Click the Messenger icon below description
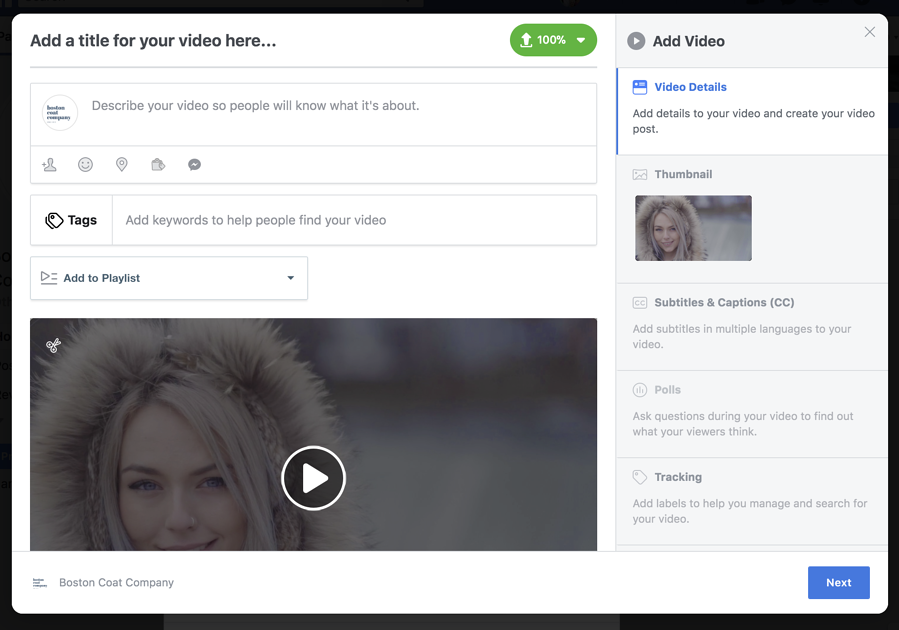Screen dimensions: 899x630 195,165
